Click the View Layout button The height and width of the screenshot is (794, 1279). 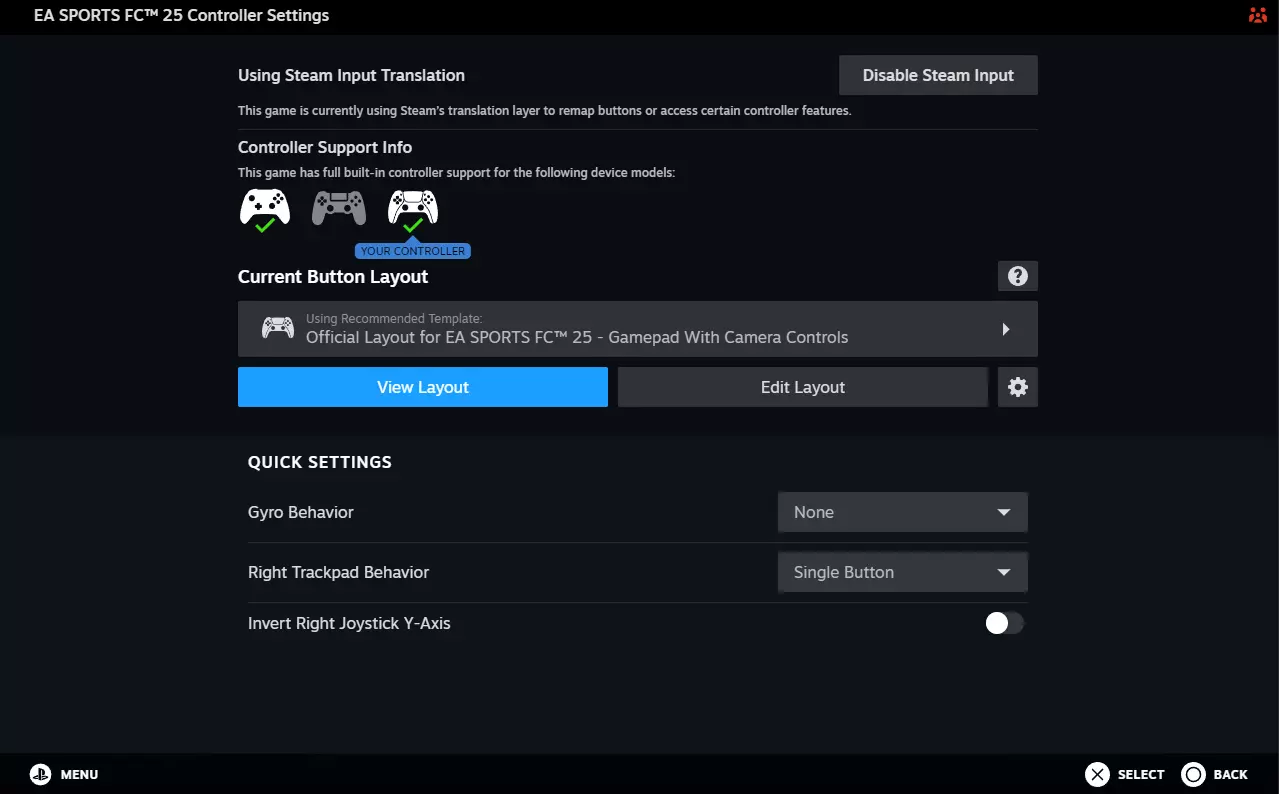click(x=423, y=387)
